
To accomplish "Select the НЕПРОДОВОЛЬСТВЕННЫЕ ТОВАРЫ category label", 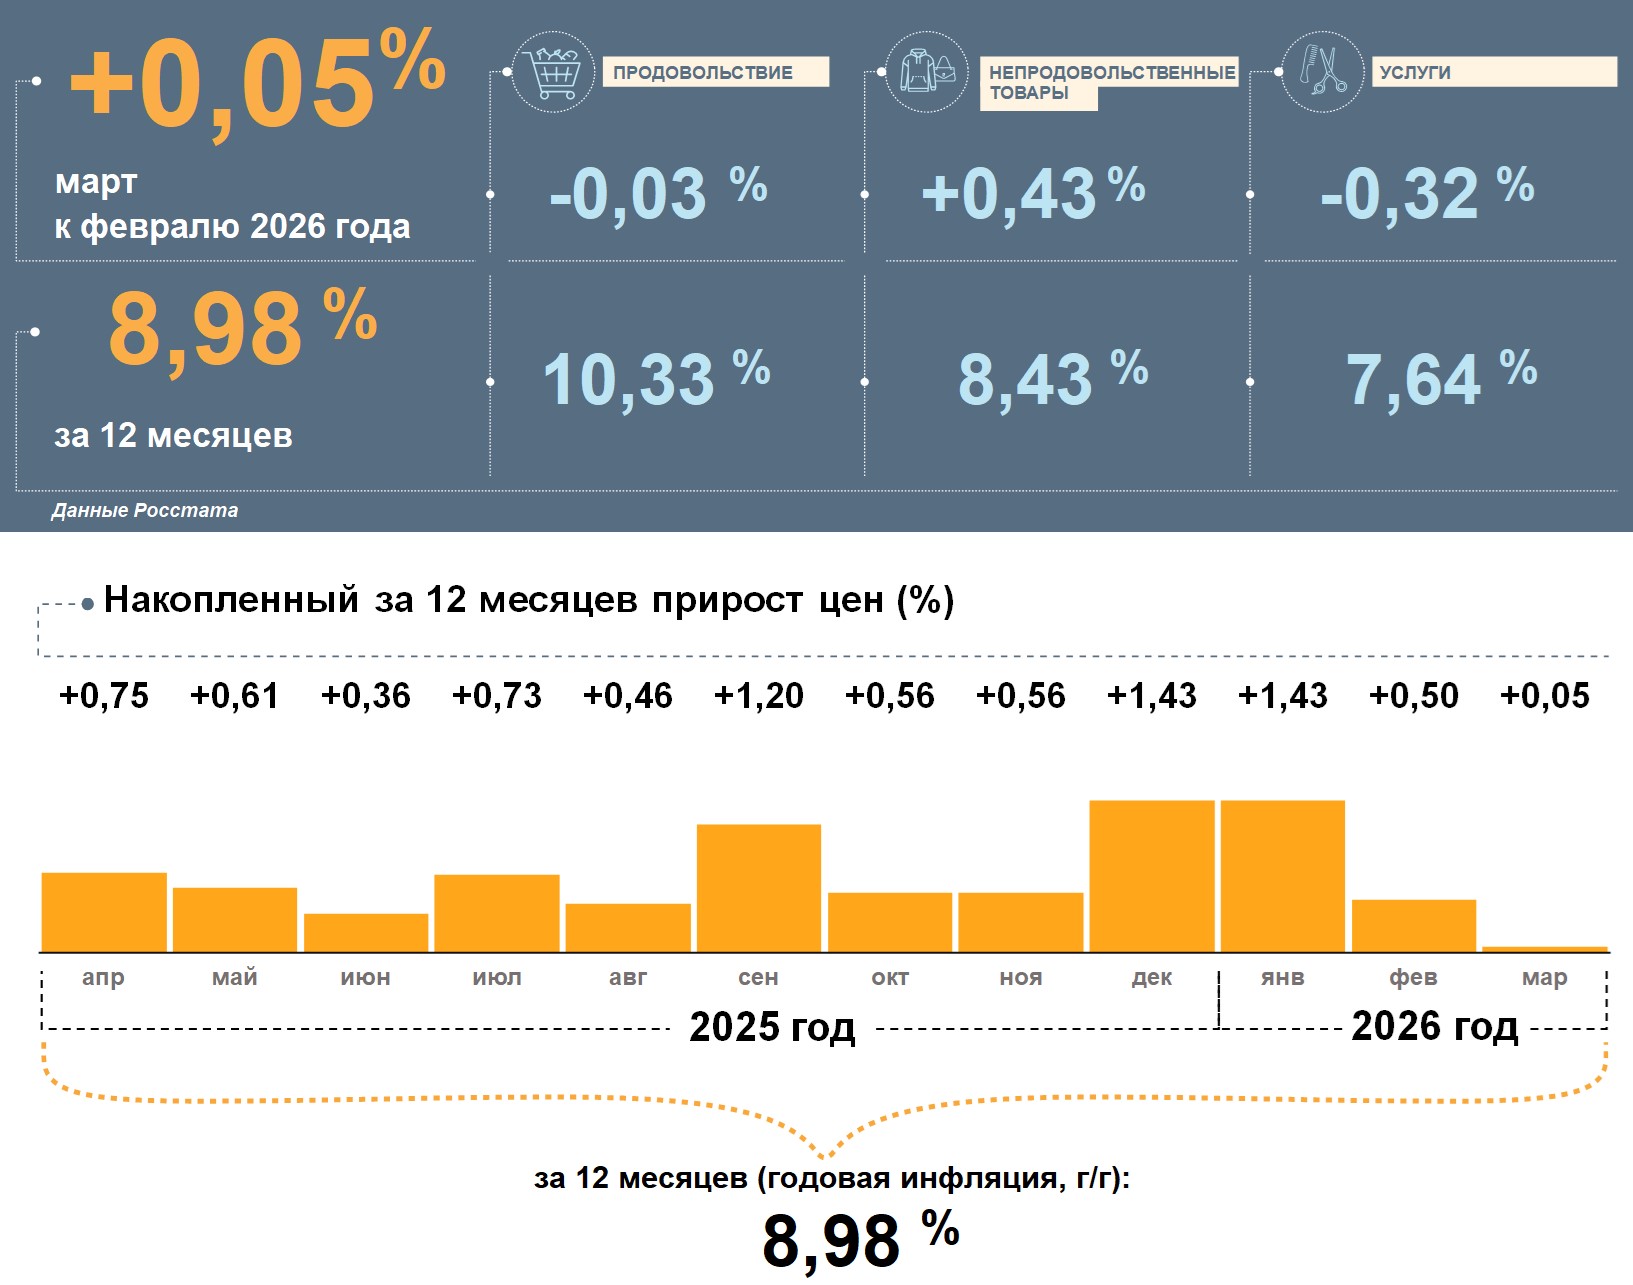I will pyautogui.click(x=1108, y=82).
